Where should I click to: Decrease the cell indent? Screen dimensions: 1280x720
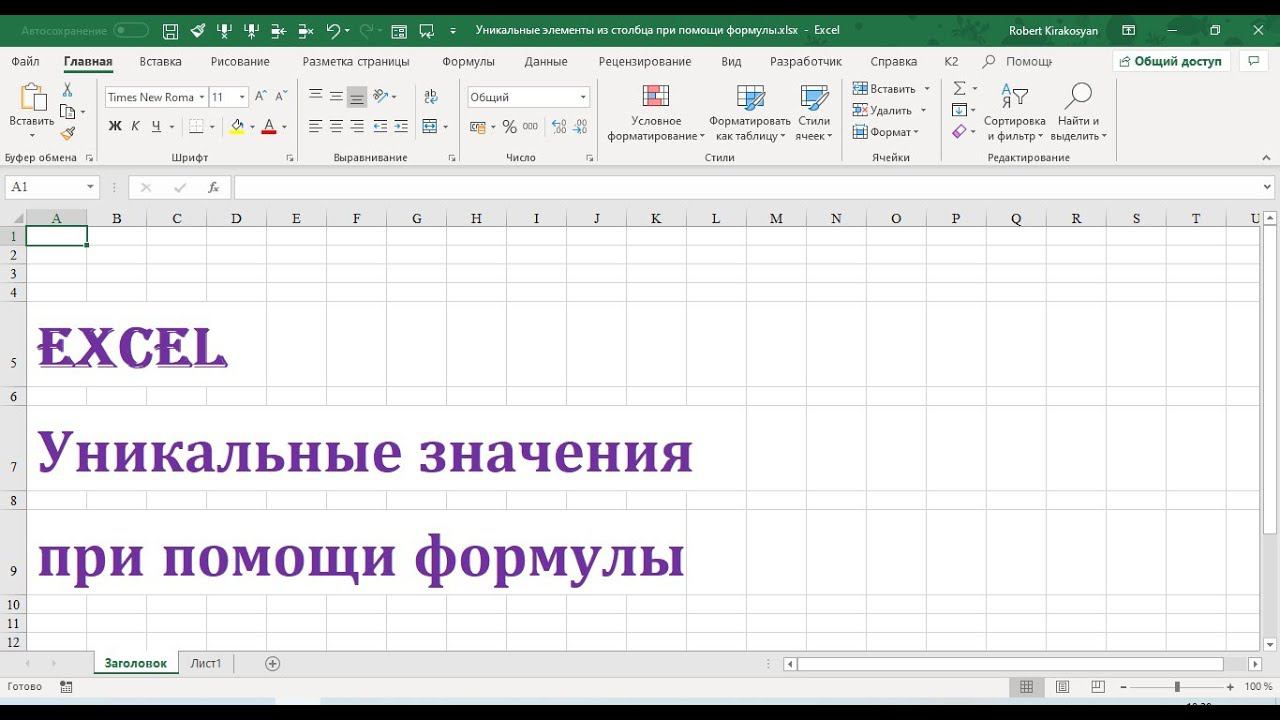click(380, 127)
